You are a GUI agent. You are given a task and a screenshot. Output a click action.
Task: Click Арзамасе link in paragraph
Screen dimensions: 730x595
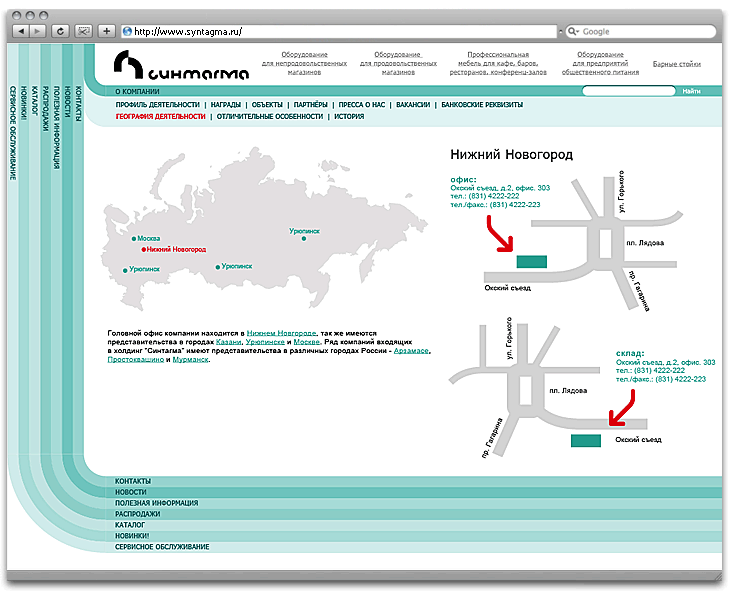click(411, 351)
